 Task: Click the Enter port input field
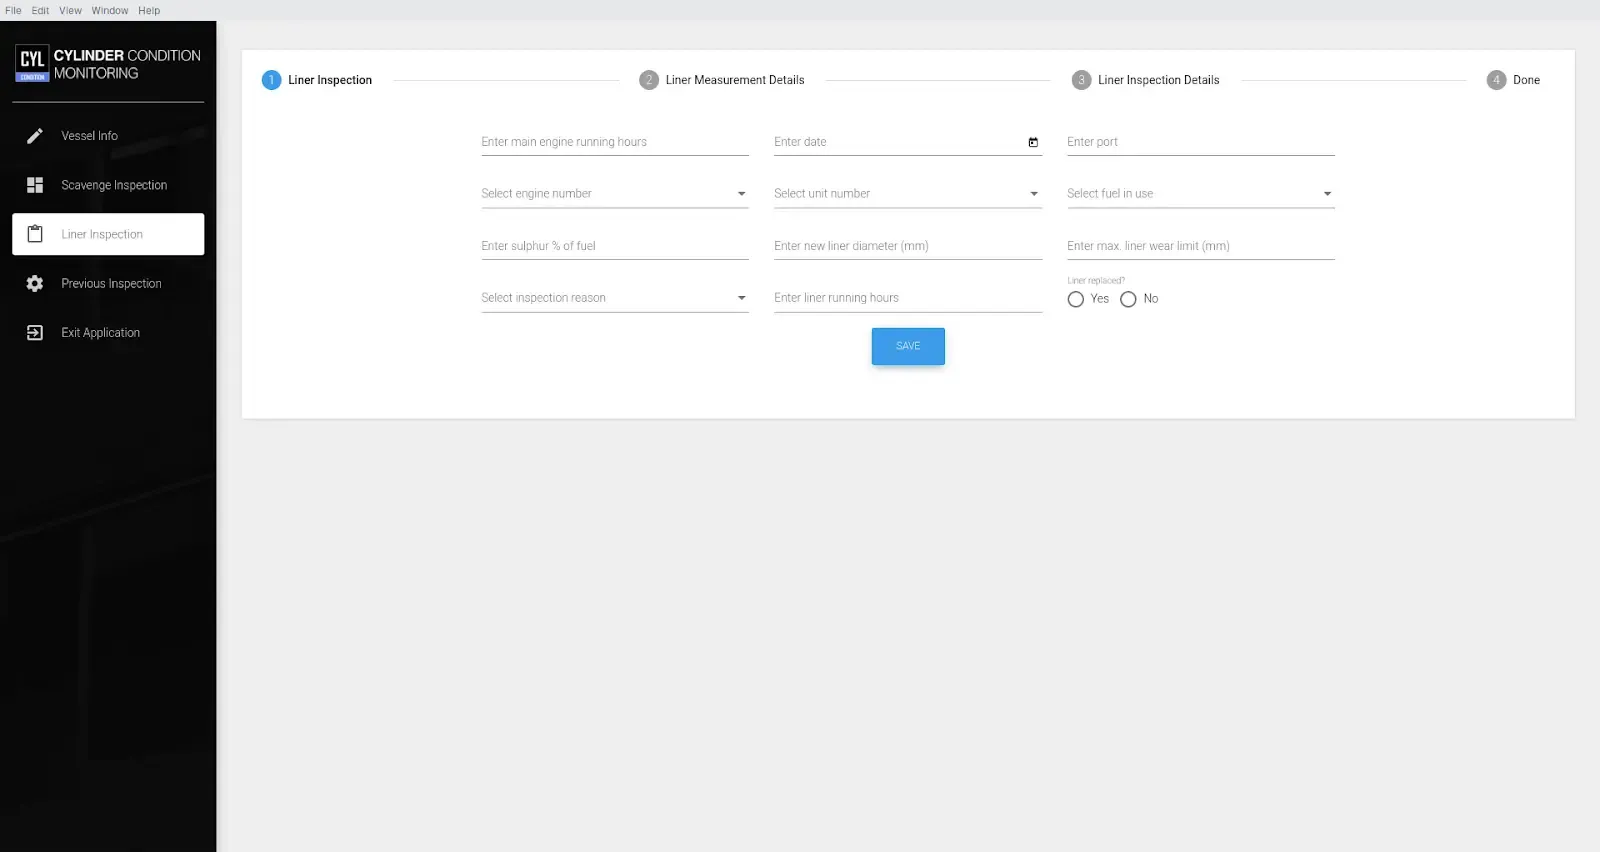1200,142
